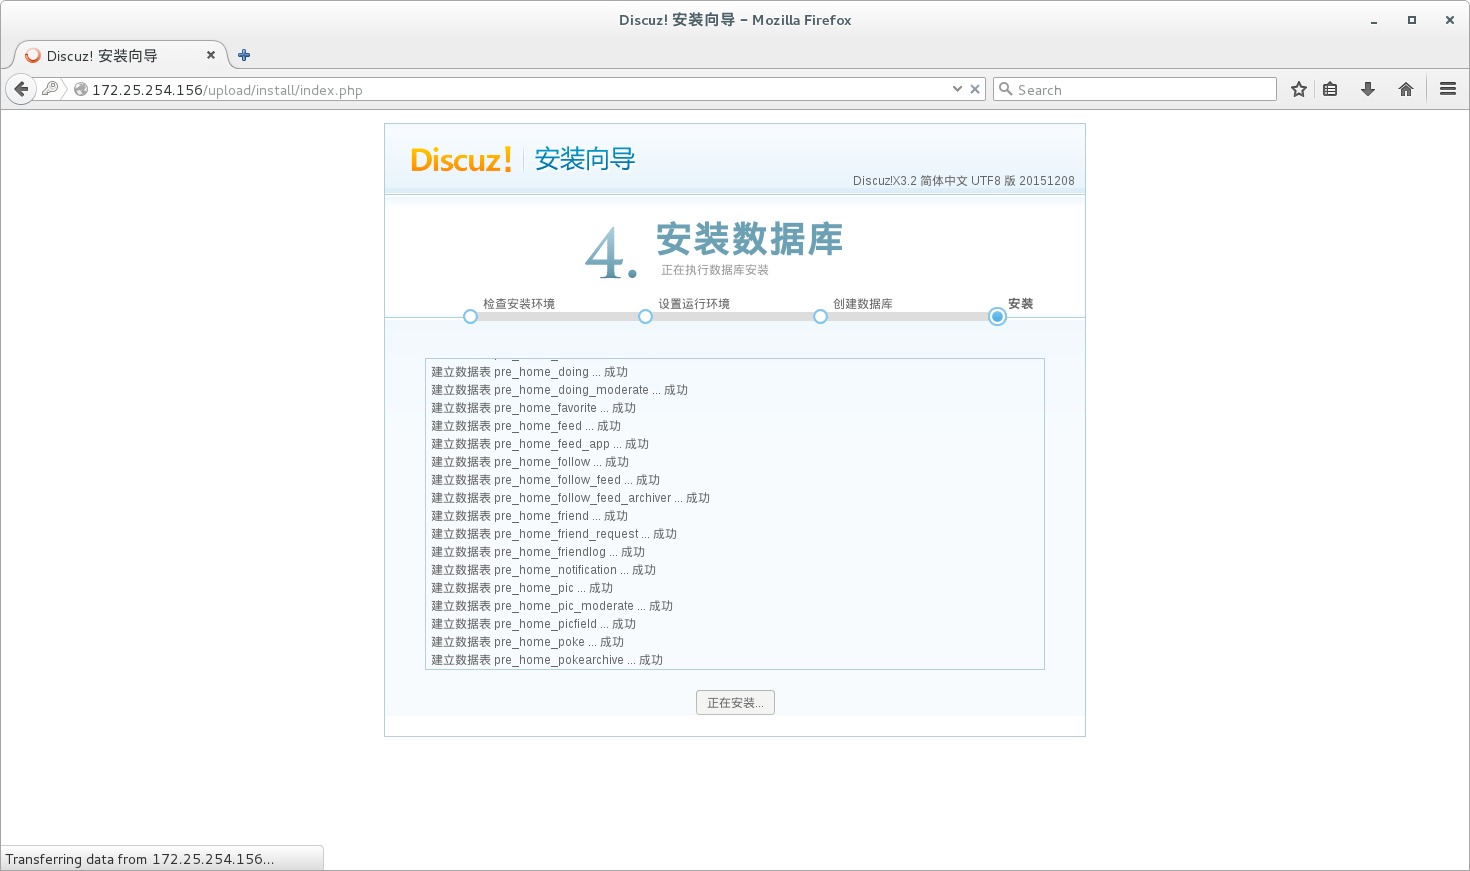1470x871 pixels.
Task: Click the site identity key icon
Action: [x=50, y=89]
